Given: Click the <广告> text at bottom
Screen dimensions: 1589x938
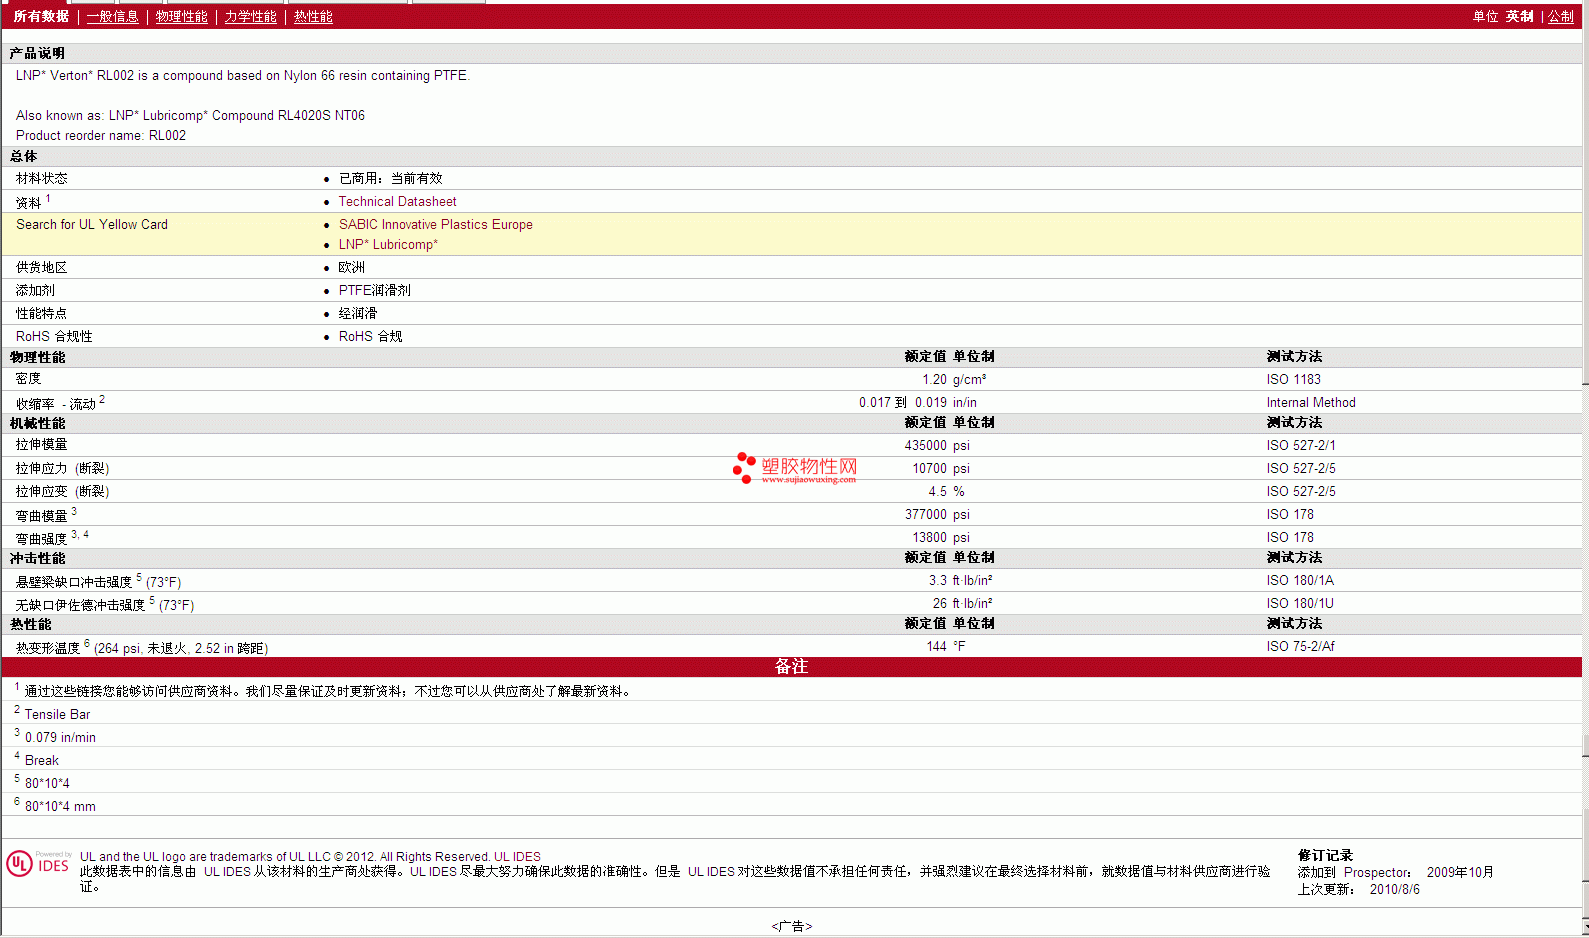Looking at the screenshot, I should tap(792, 927).
